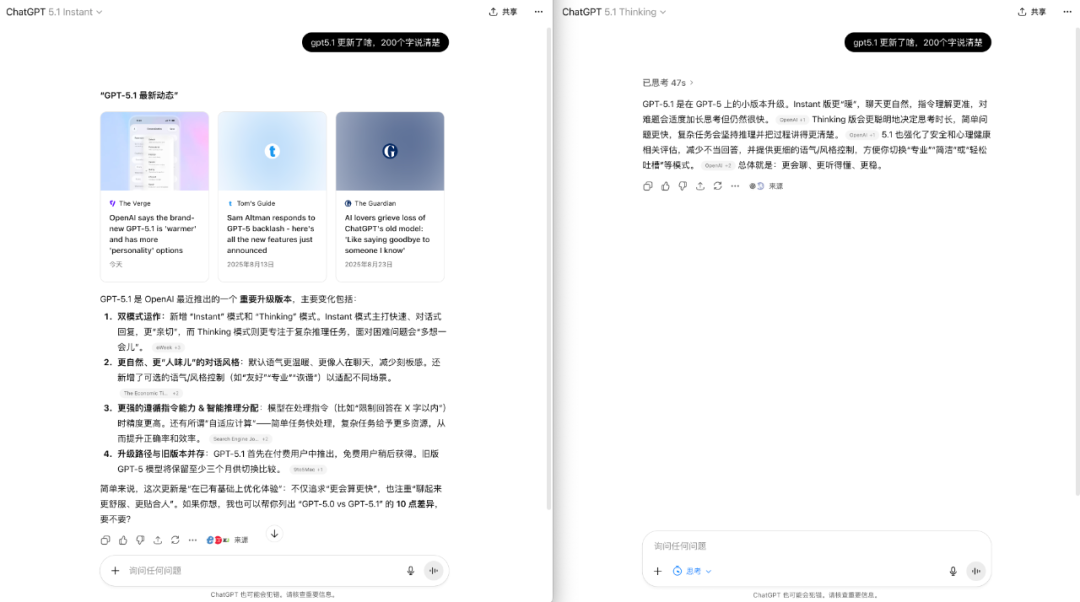Expand the thought-for-47s reasoning section

tap(668, 83)
